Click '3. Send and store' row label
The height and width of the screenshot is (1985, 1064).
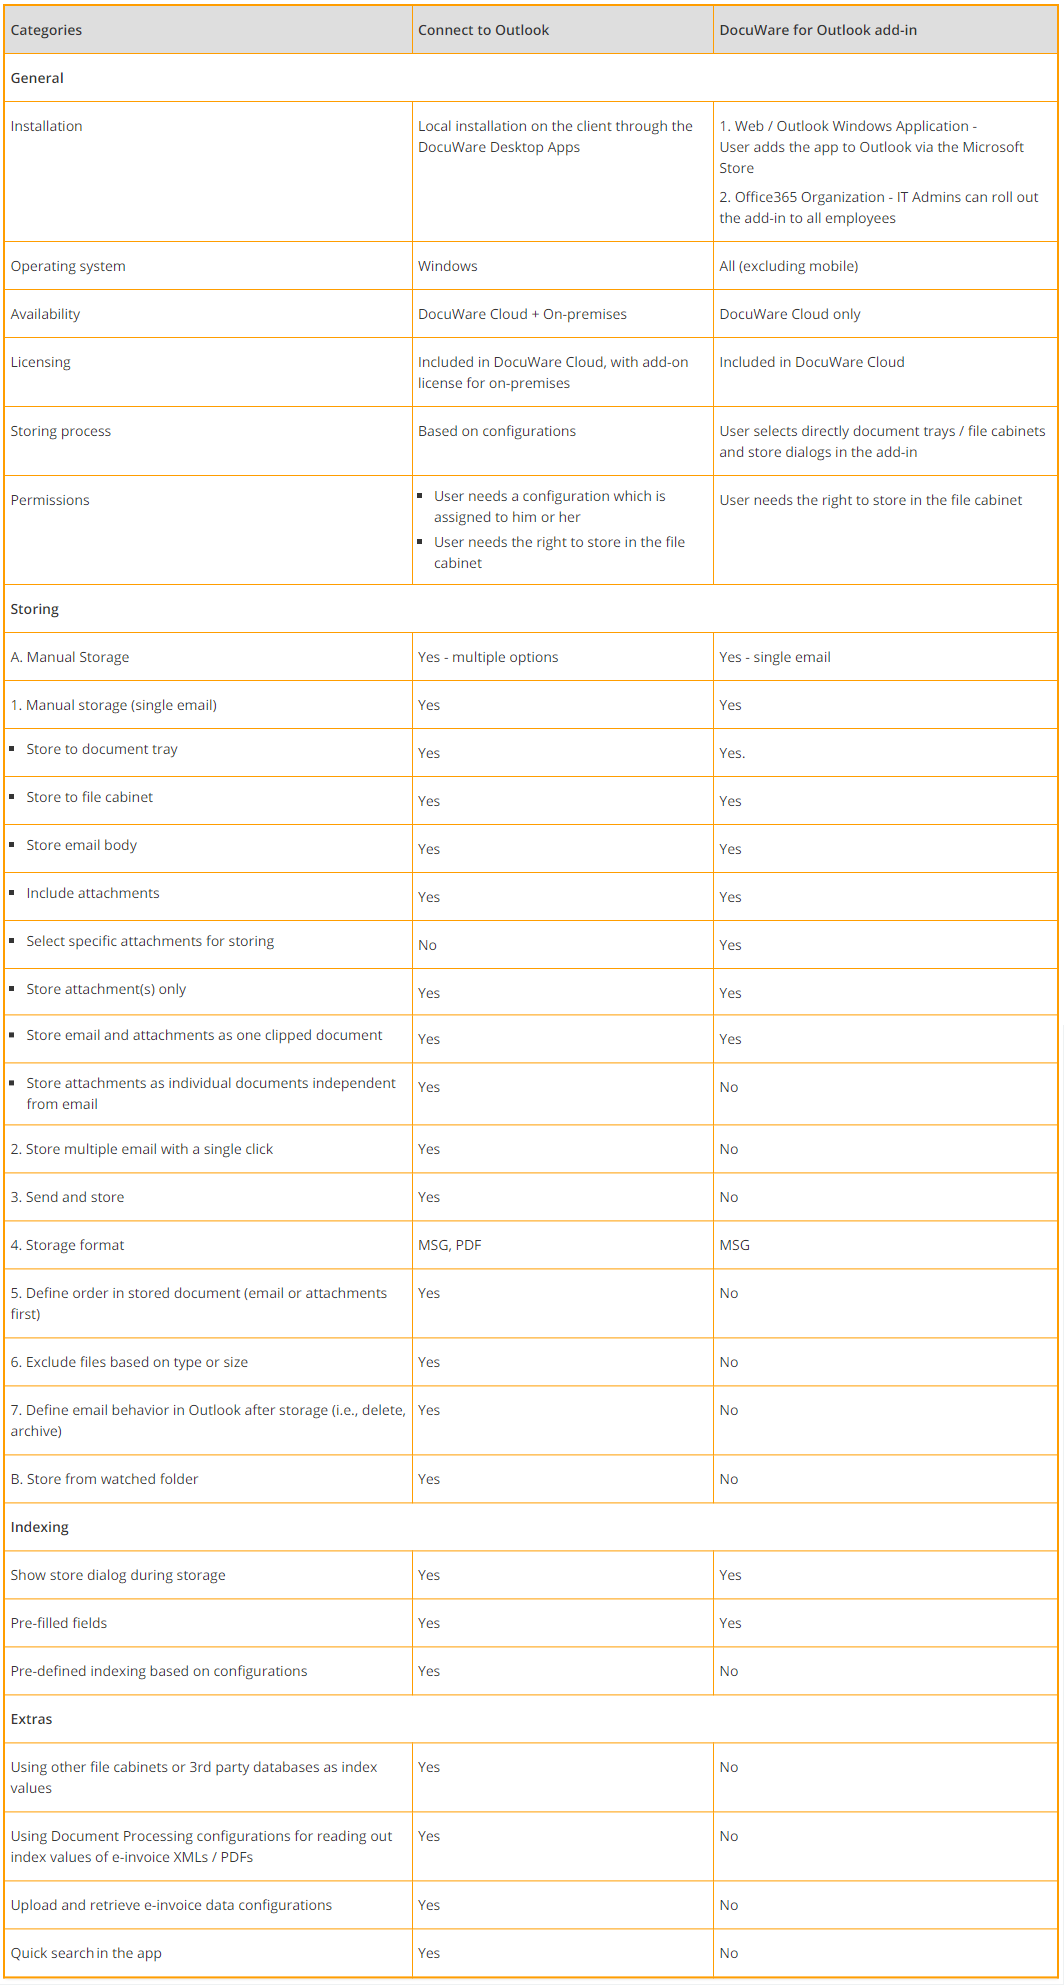coord(67,1197)
